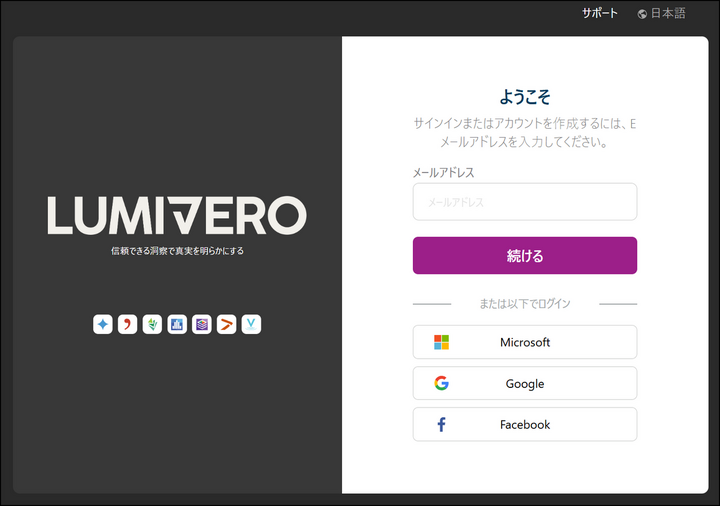Click the red comma-shaped product icon

[128, 324]
